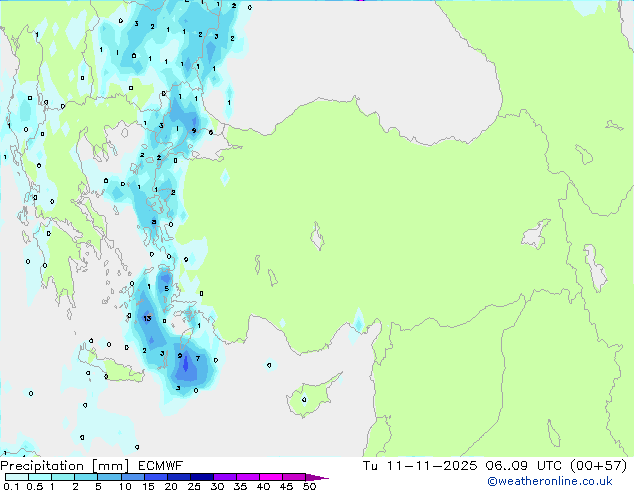This screenshot has width=634, height=490.
Task: Click the 45–50 mm legend color box
Action: [294, 477]
